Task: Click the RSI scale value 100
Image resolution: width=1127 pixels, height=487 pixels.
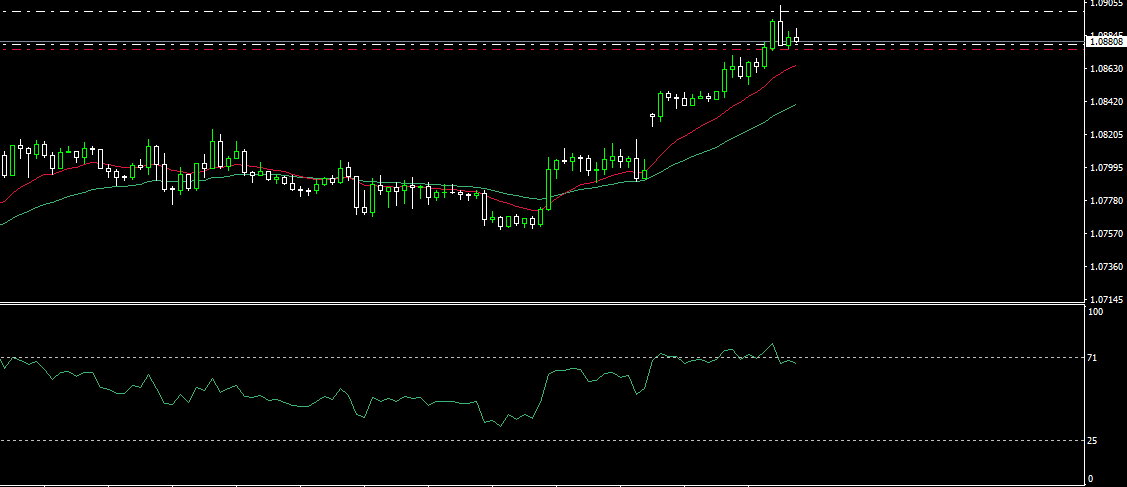Action: pyautogui.click(x=1096, y=312)
